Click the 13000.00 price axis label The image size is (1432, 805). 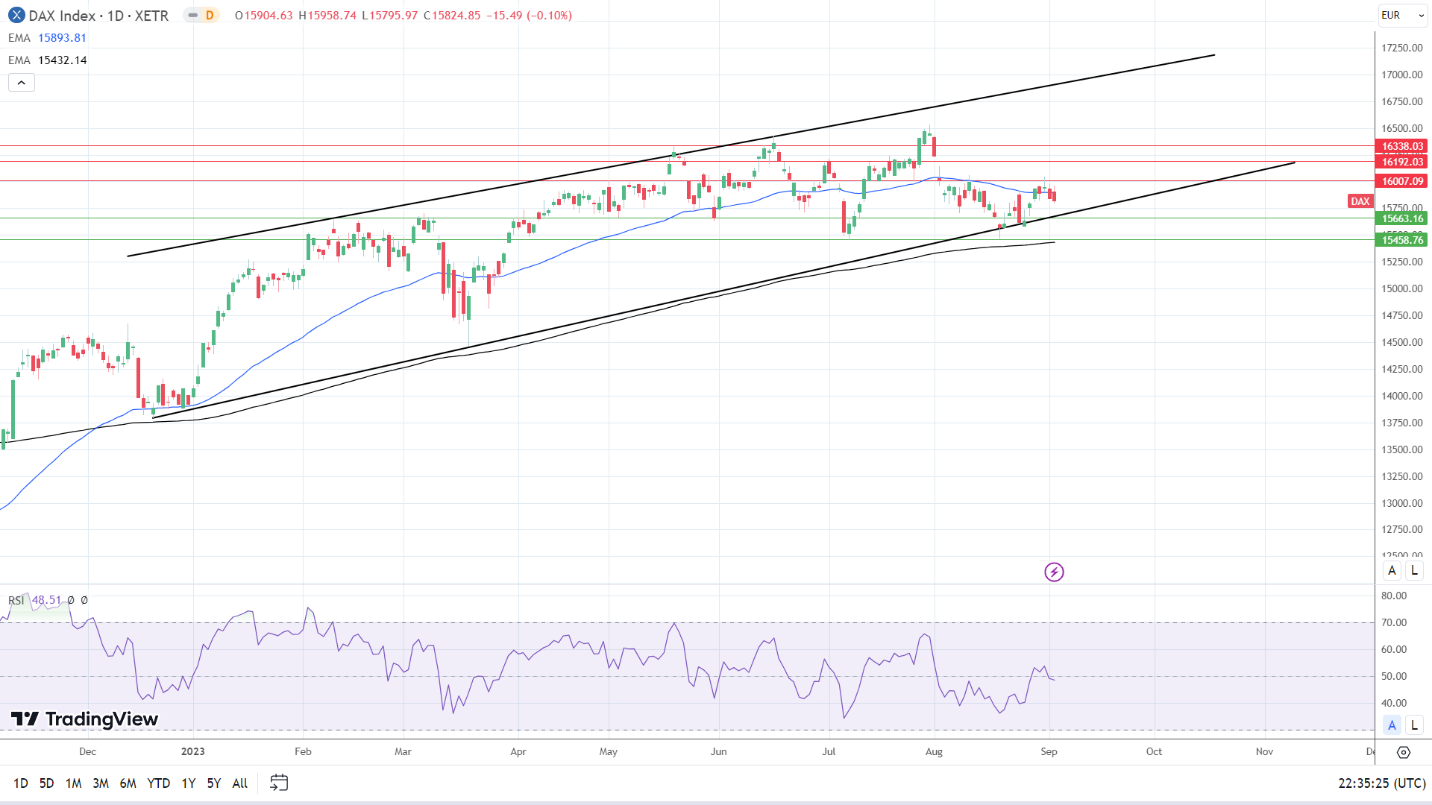(x=1403, y=503)
